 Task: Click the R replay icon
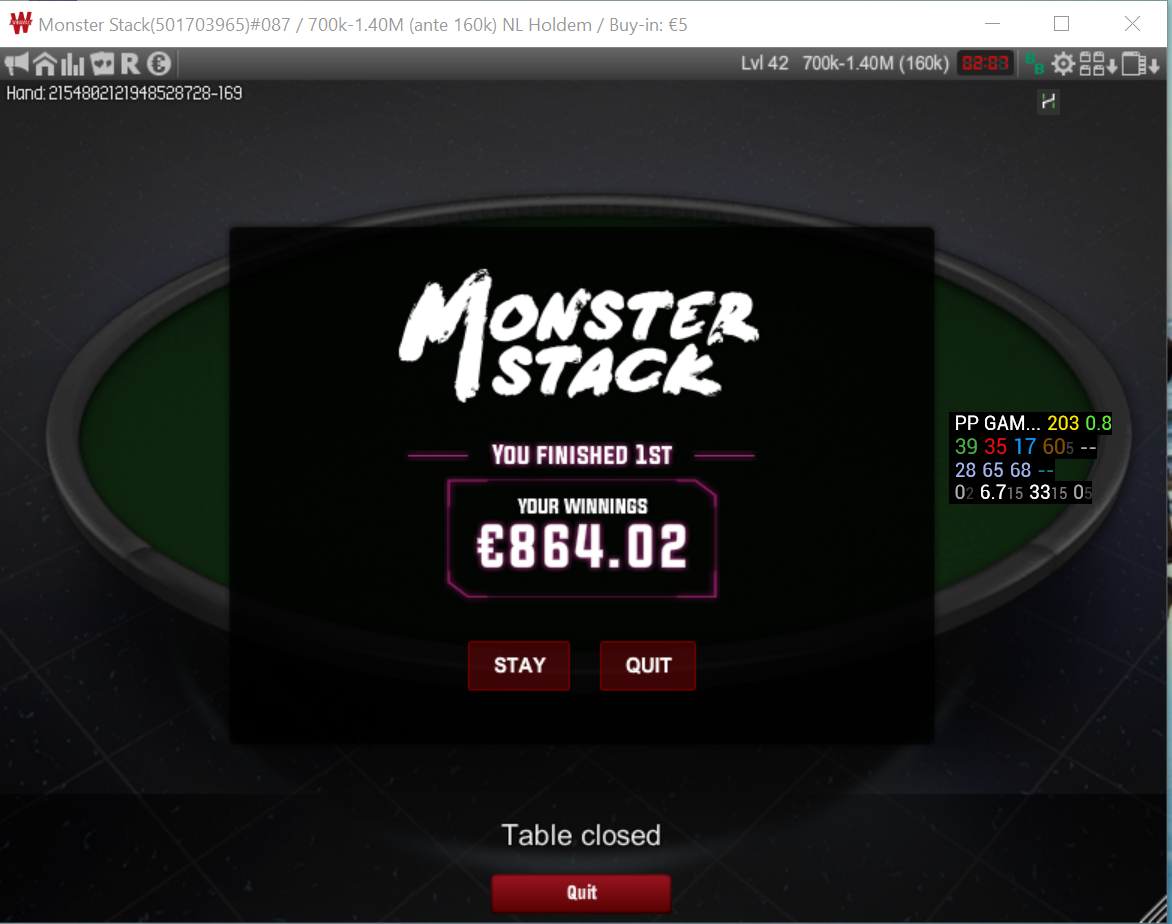point(130,64)
